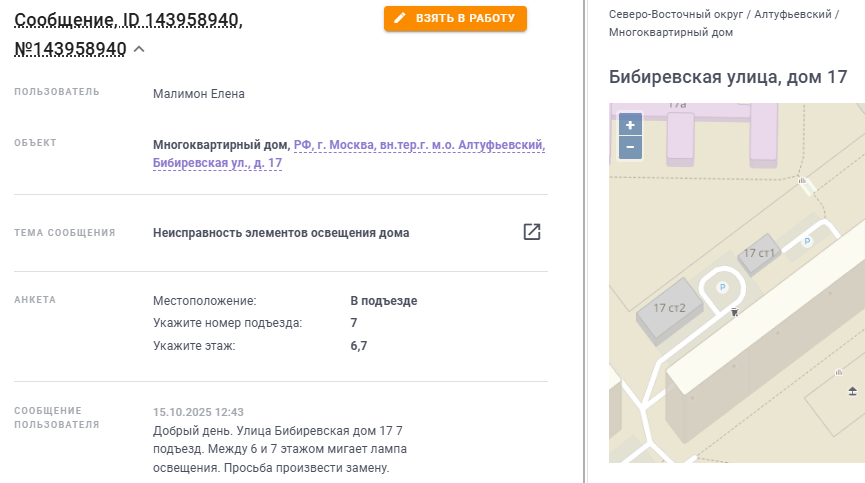Click parking icon near building 17 ст2
865x483 pixels.
tap(723, 287)
